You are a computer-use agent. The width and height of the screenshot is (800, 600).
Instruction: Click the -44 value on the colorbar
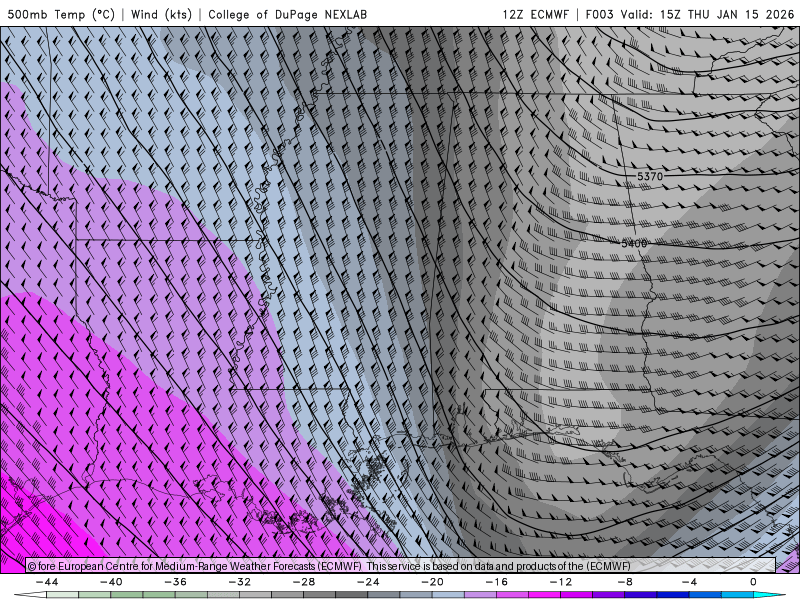coord(47,582)
